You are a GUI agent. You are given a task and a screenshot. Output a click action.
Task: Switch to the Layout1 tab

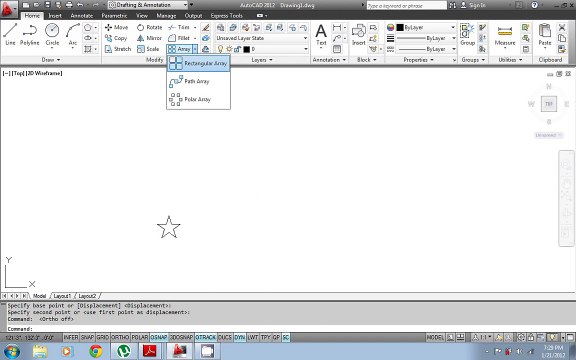tap(62, 296)
